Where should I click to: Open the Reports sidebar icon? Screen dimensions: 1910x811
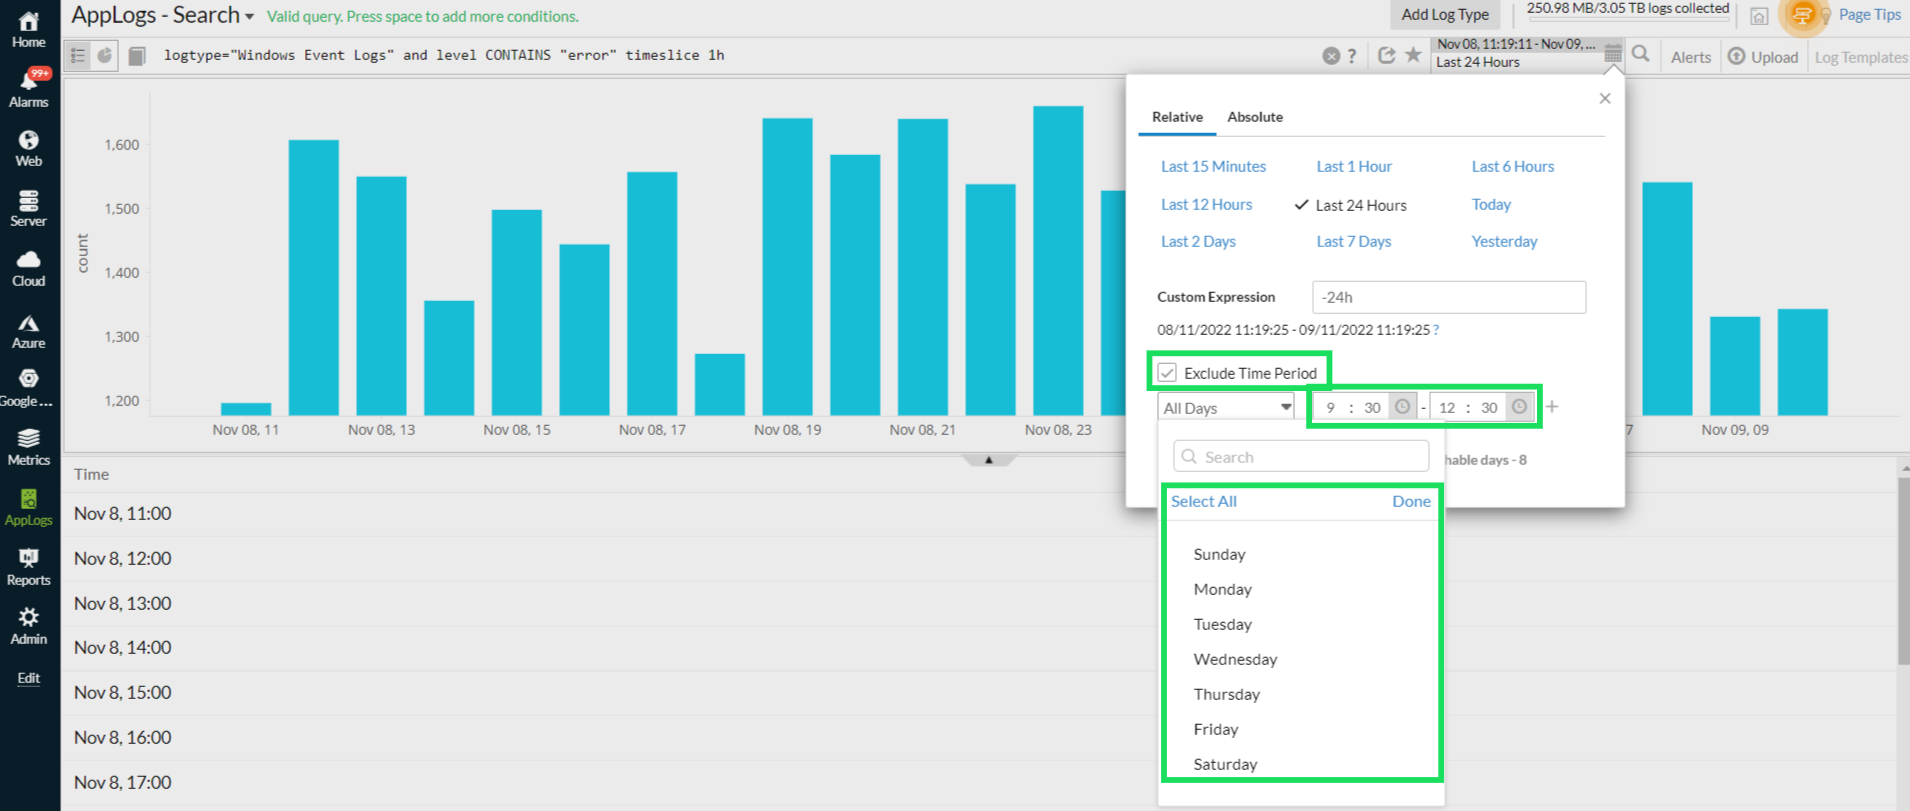tap(28, 566)
